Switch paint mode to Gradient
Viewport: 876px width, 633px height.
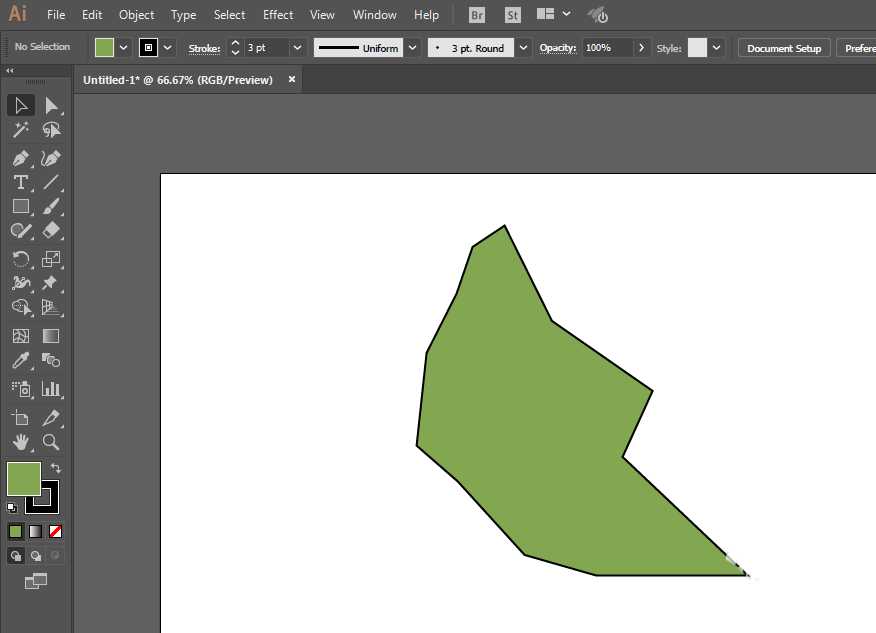point(36,531)
